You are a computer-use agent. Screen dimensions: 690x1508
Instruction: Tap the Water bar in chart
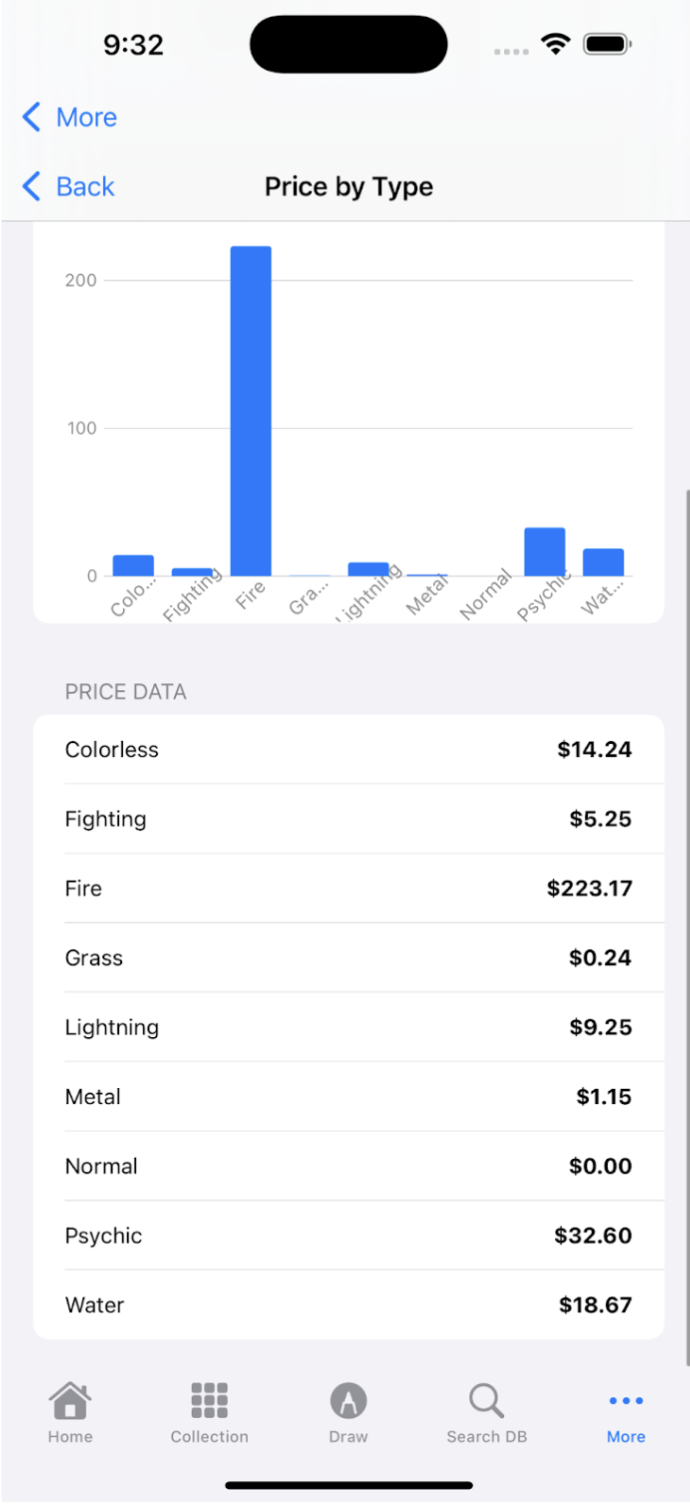[603, 562]
